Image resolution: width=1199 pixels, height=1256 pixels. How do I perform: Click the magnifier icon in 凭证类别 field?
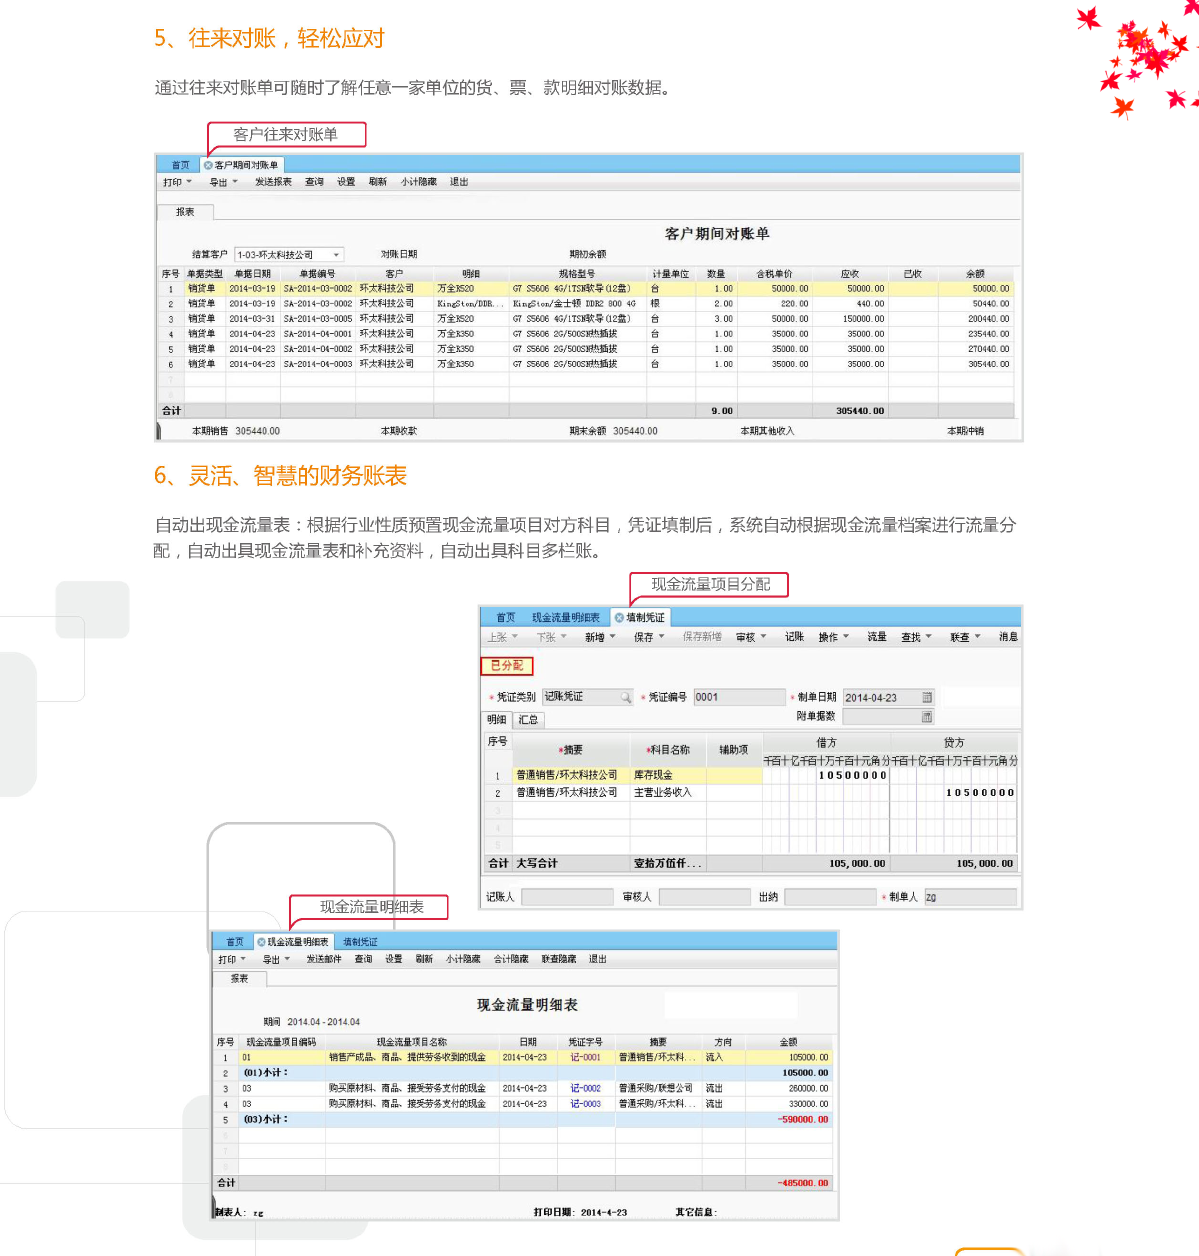[626, 698]
